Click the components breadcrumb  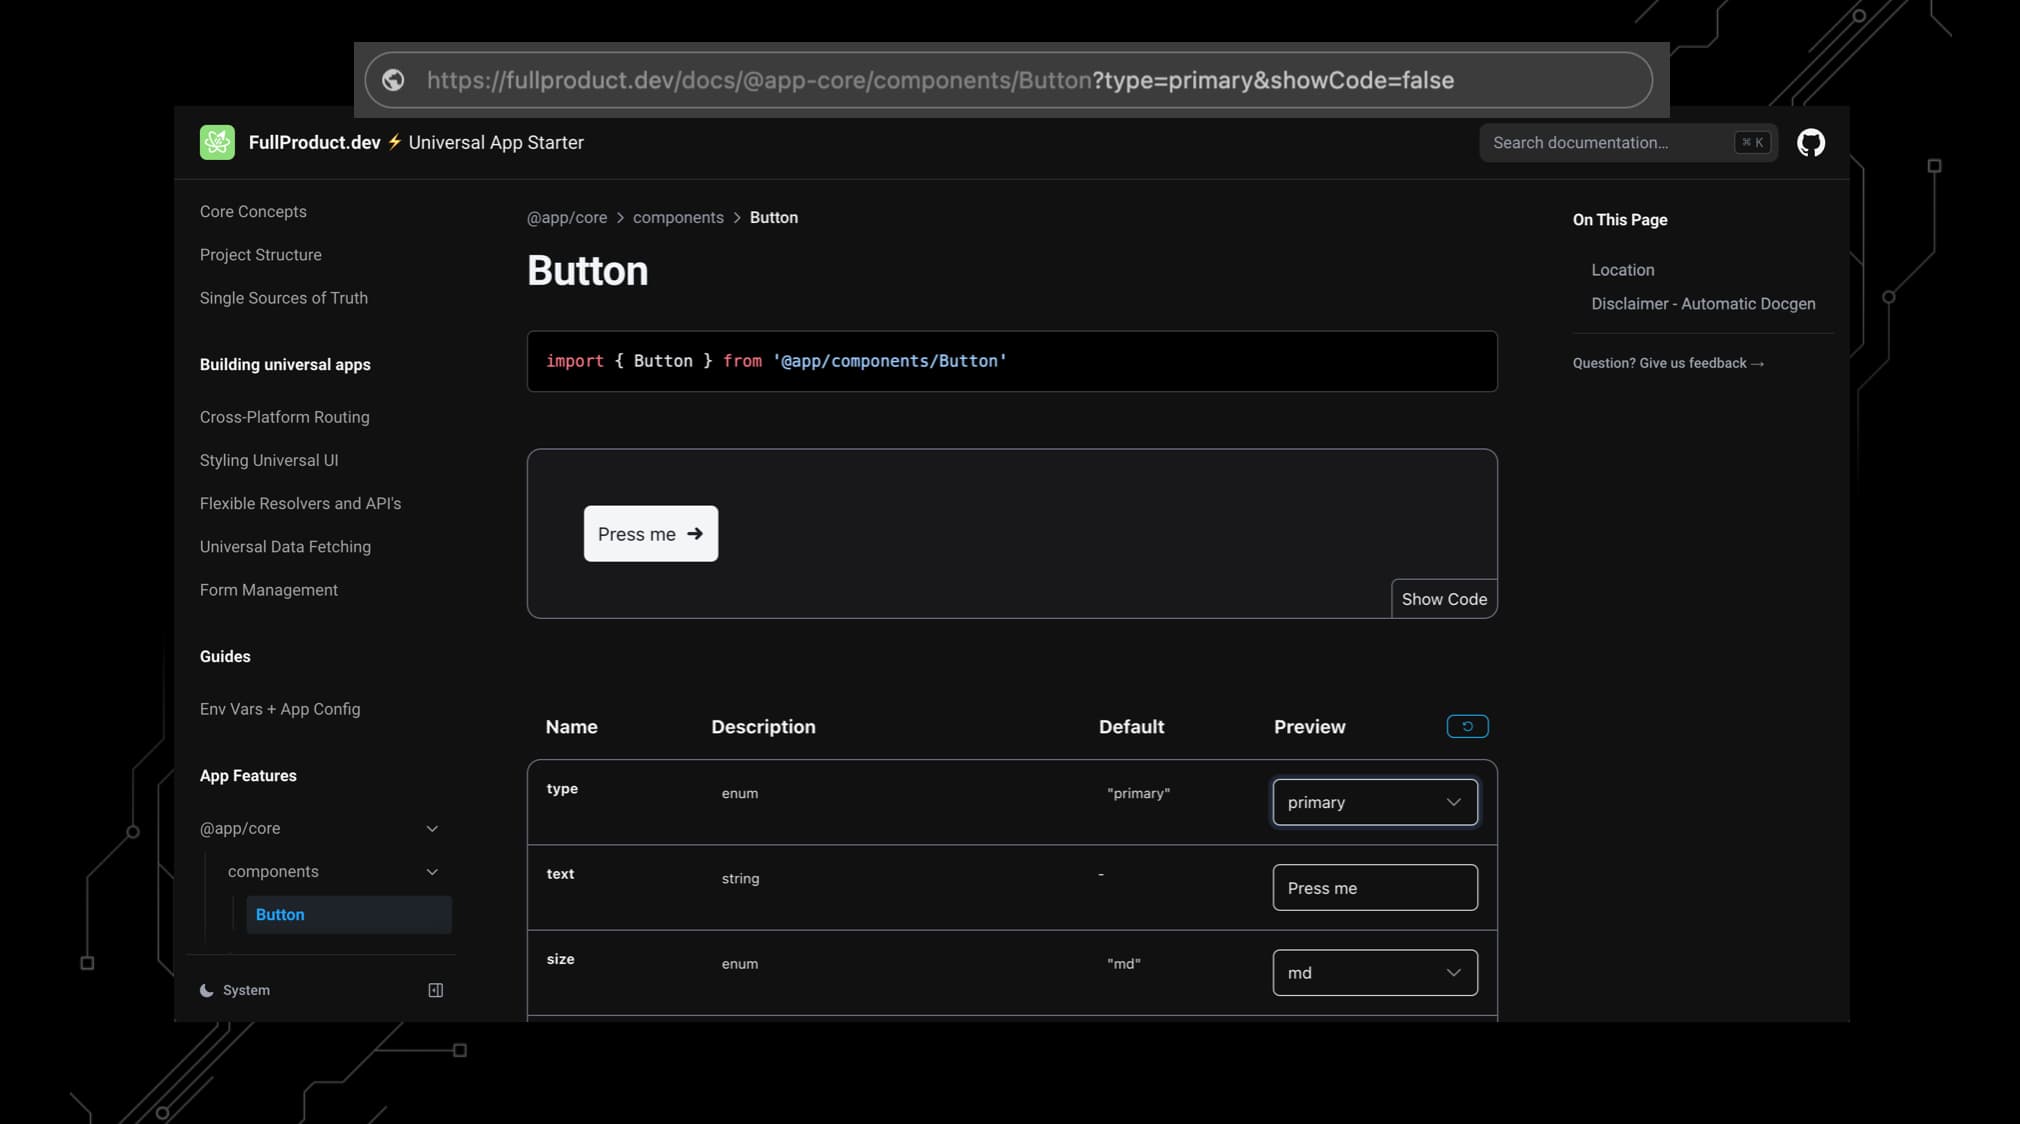pos(678,218)
